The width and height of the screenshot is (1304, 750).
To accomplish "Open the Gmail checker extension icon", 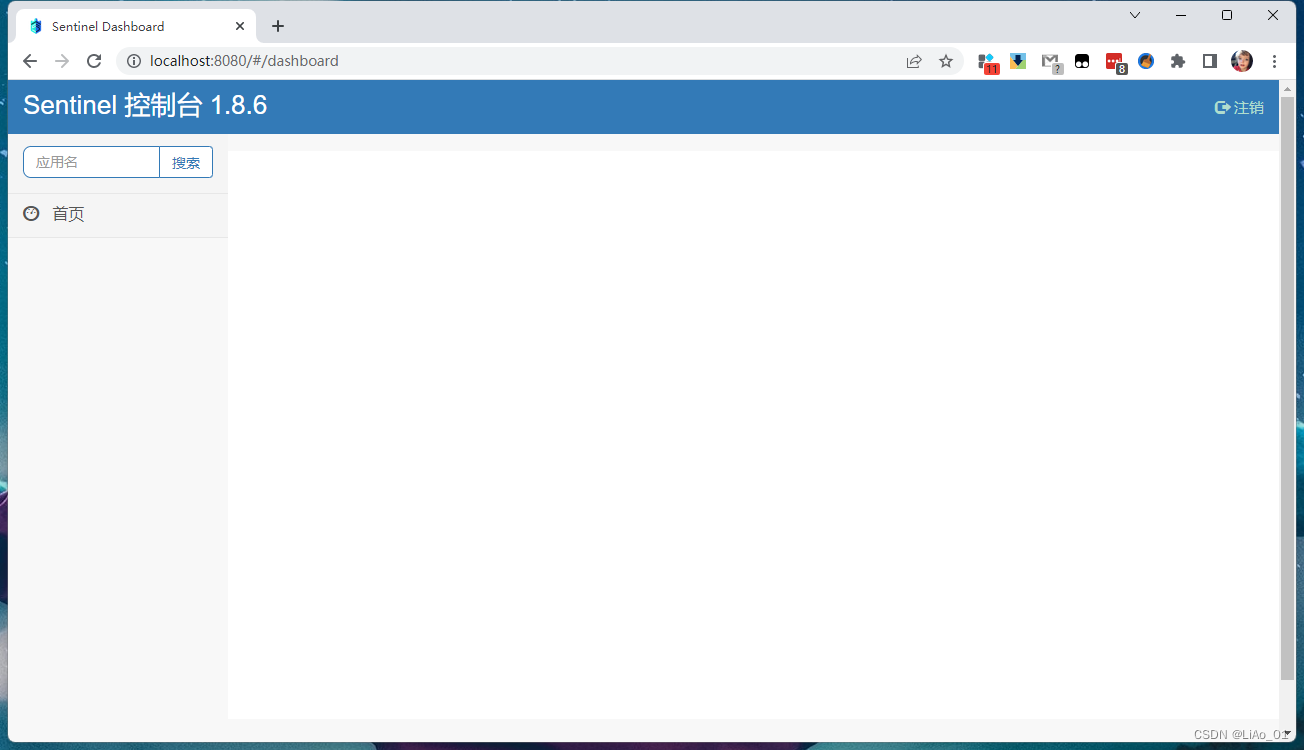I will (1051, 62).
